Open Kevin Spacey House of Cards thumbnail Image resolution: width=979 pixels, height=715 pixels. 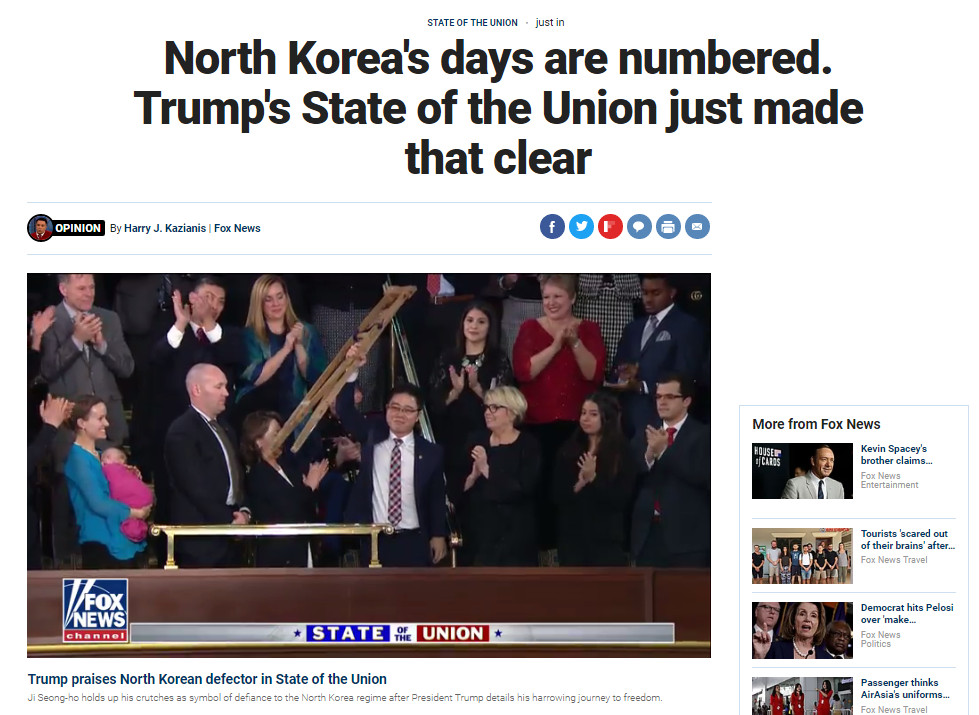click(x=802, y=471)
